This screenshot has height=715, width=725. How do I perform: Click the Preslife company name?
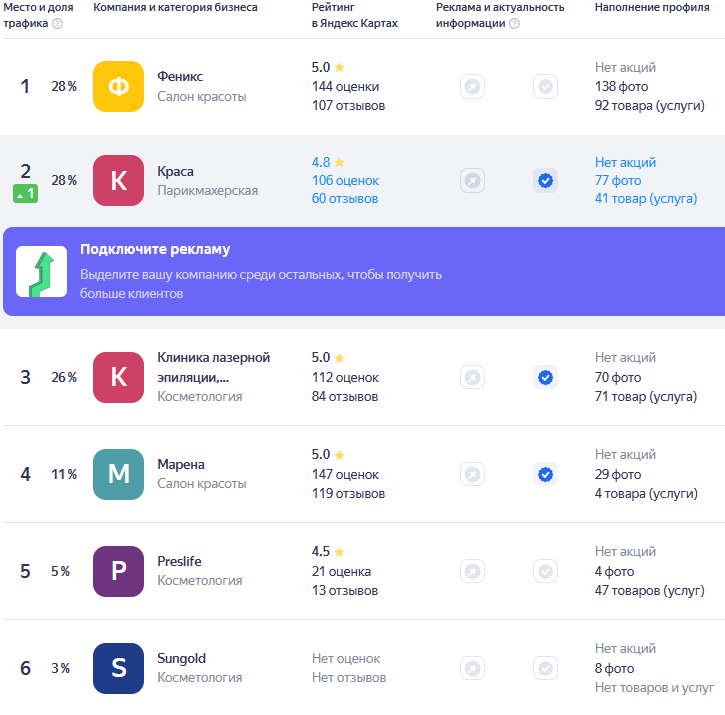pyautogui.click(x=179, y=561)
